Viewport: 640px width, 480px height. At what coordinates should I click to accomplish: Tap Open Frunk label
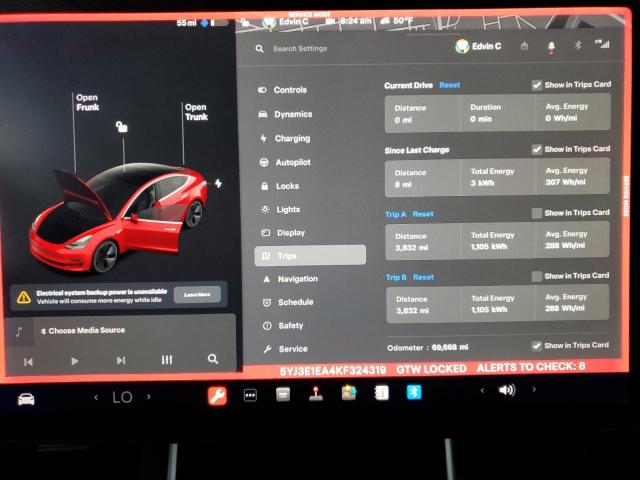click(87, 102)
